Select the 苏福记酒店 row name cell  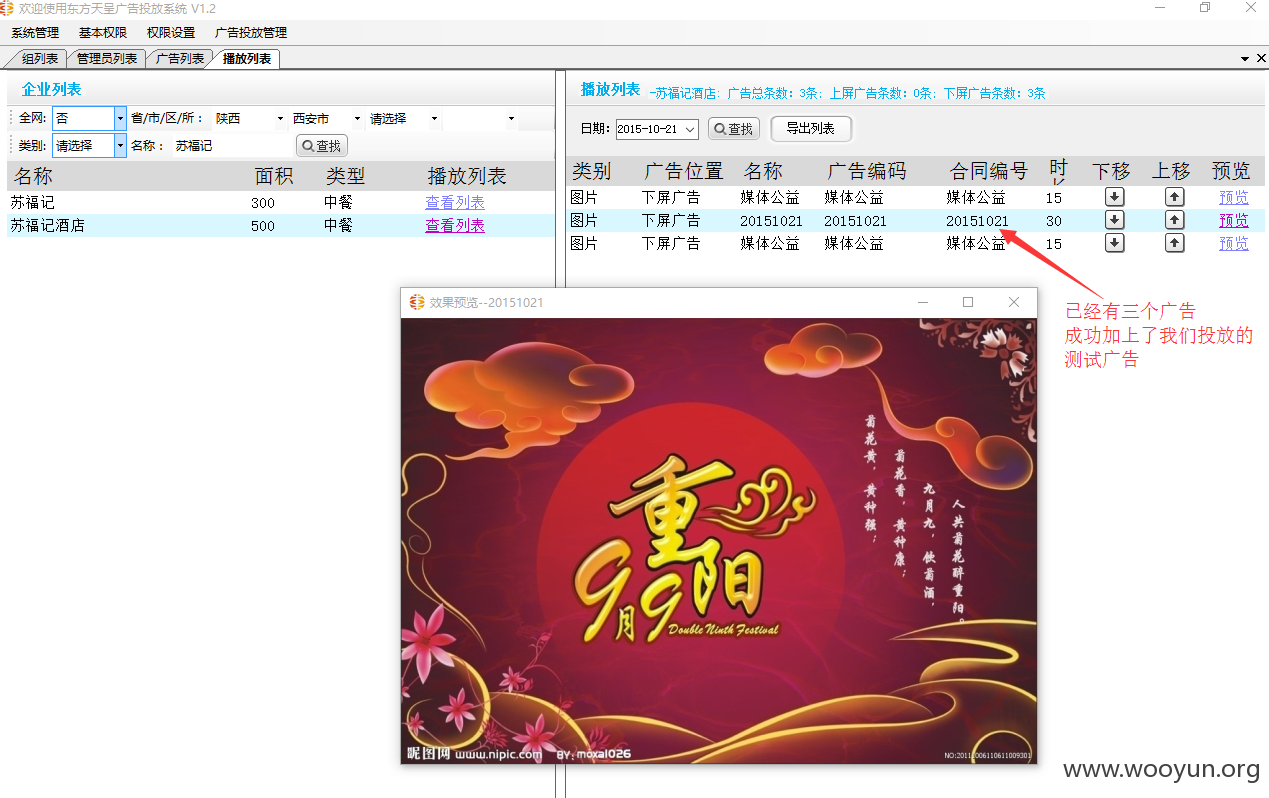48,226
